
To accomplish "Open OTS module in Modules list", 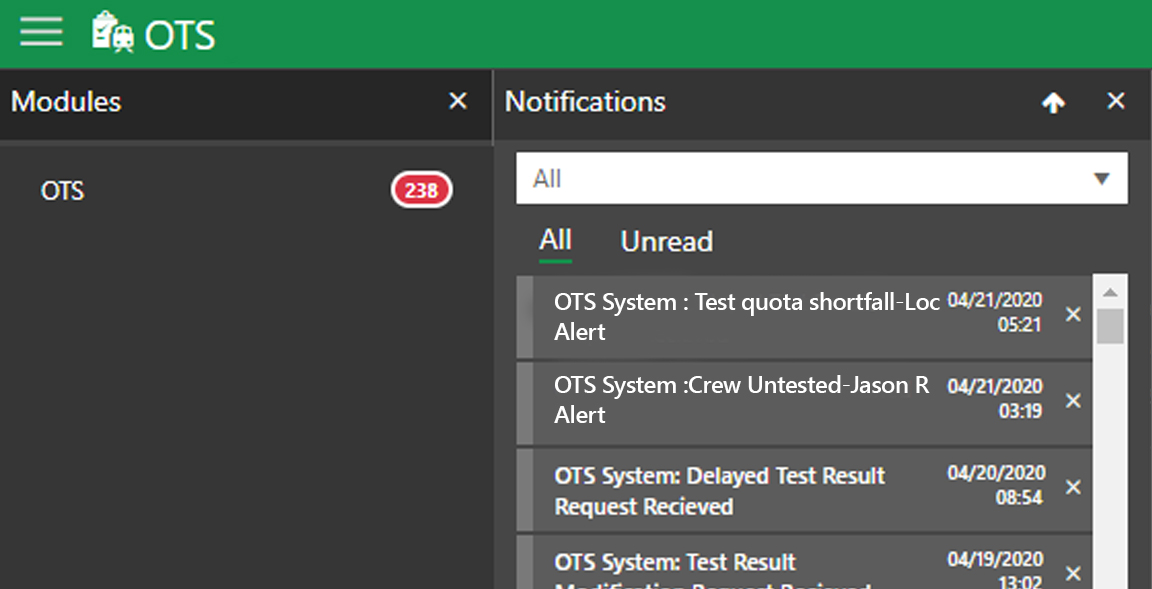I will (63, 190).
